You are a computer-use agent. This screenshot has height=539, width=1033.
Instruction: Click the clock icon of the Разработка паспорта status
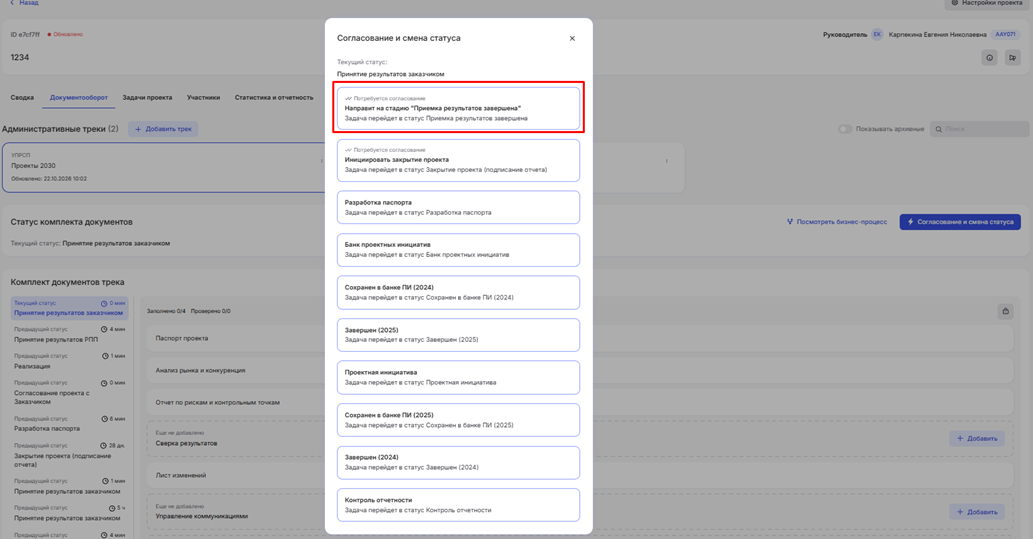click(x=105, y=419)
